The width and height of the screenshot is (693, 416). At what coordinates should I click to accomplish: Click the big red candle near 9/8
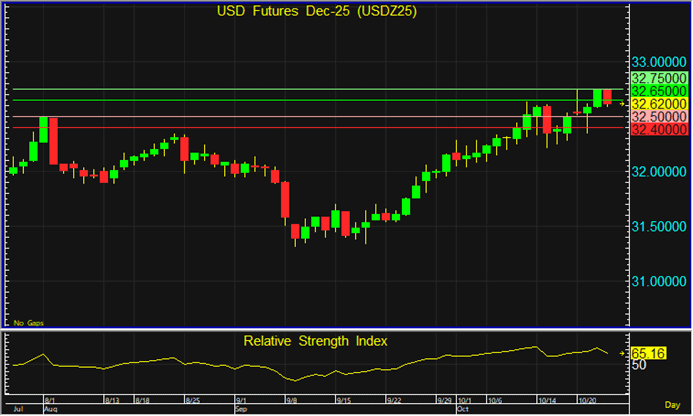(285, 199)
